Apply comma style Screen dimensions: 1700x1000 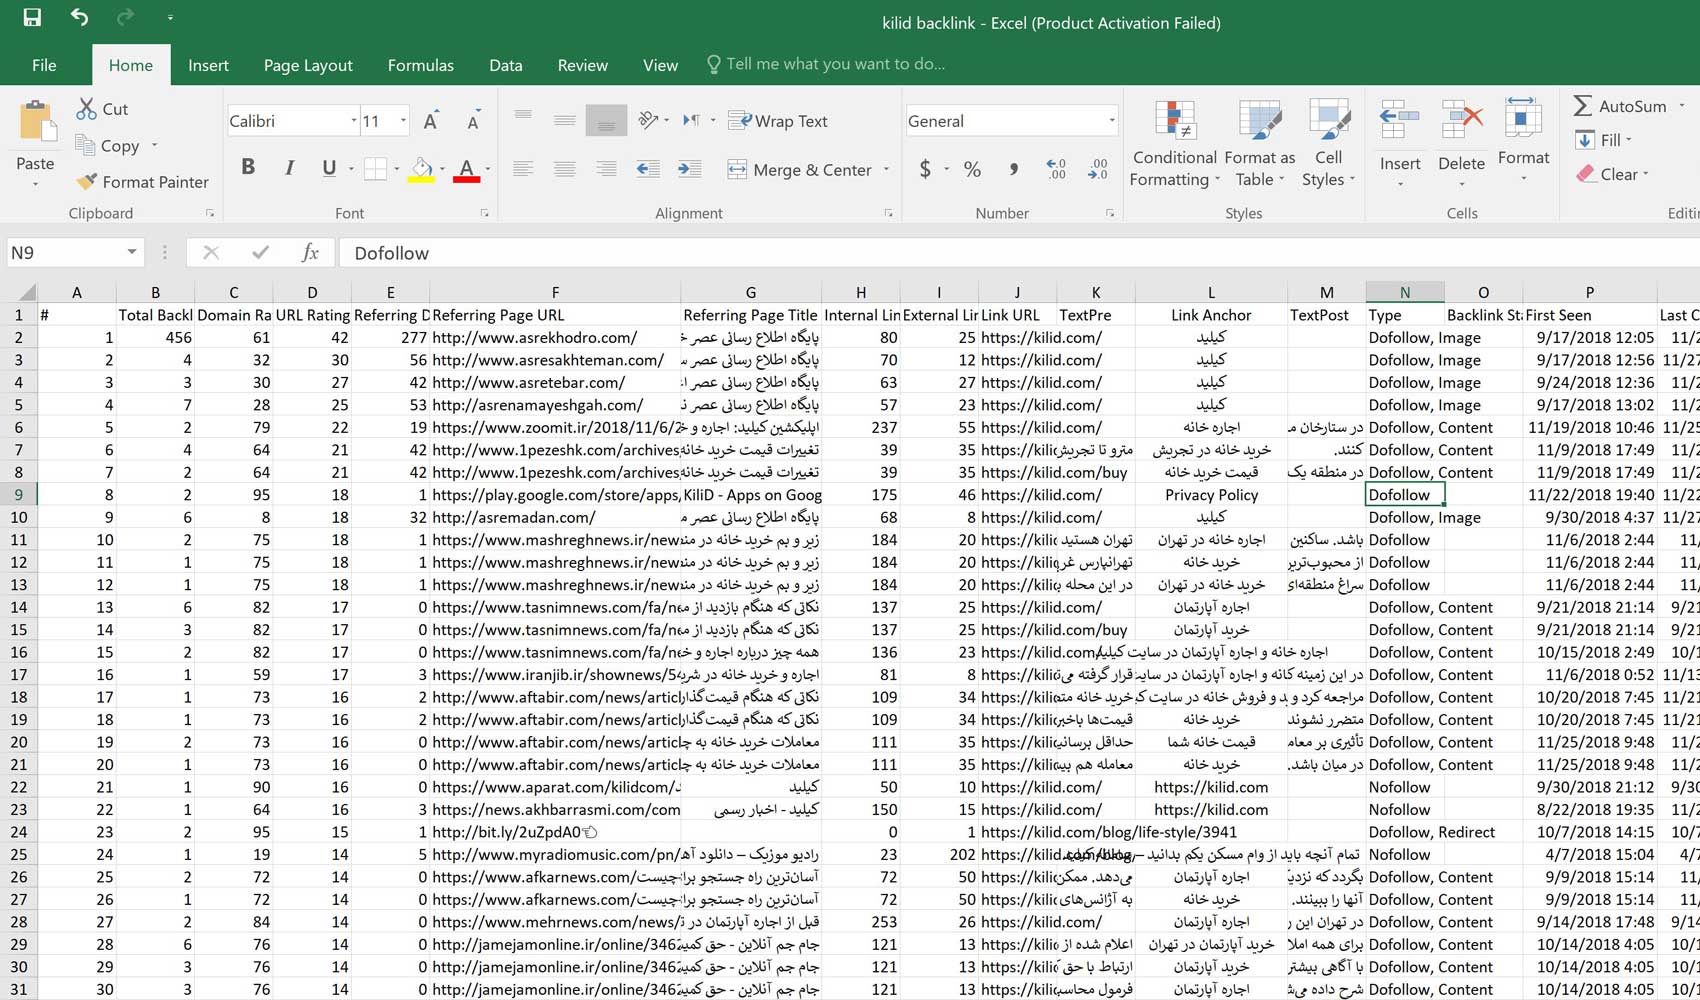1014,169
